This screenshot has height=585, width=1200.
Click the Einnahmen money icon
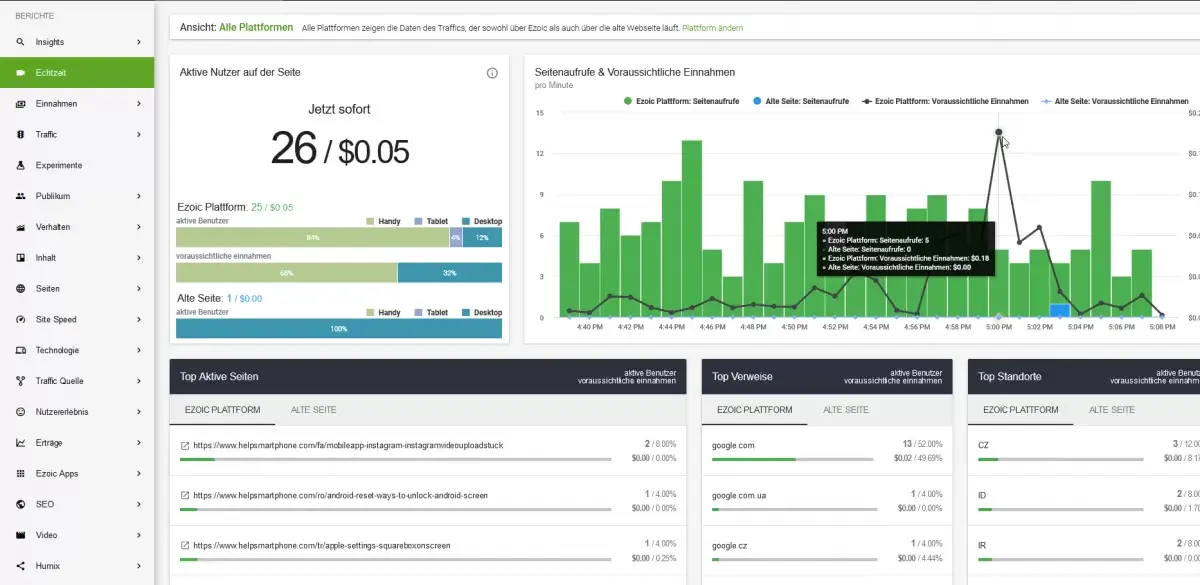(x=20, y=104)
